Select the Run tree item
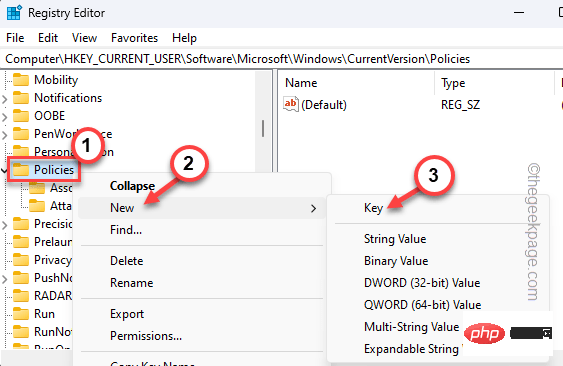This screenshot has width=563, height=366. [45, 314]
